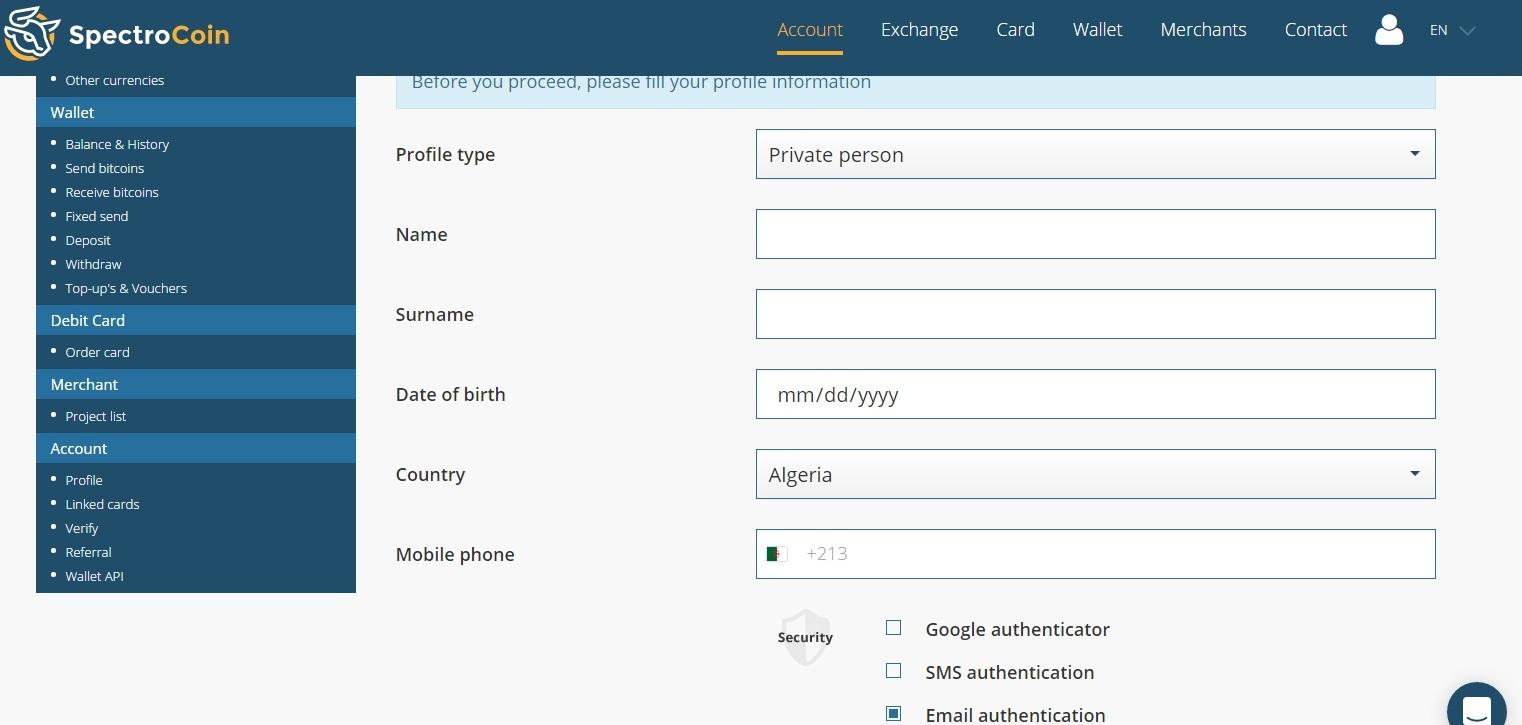Open the Wallet API link
This screenshot has height=725, width=1522.
pyautogui.click(x=94, y=576)
